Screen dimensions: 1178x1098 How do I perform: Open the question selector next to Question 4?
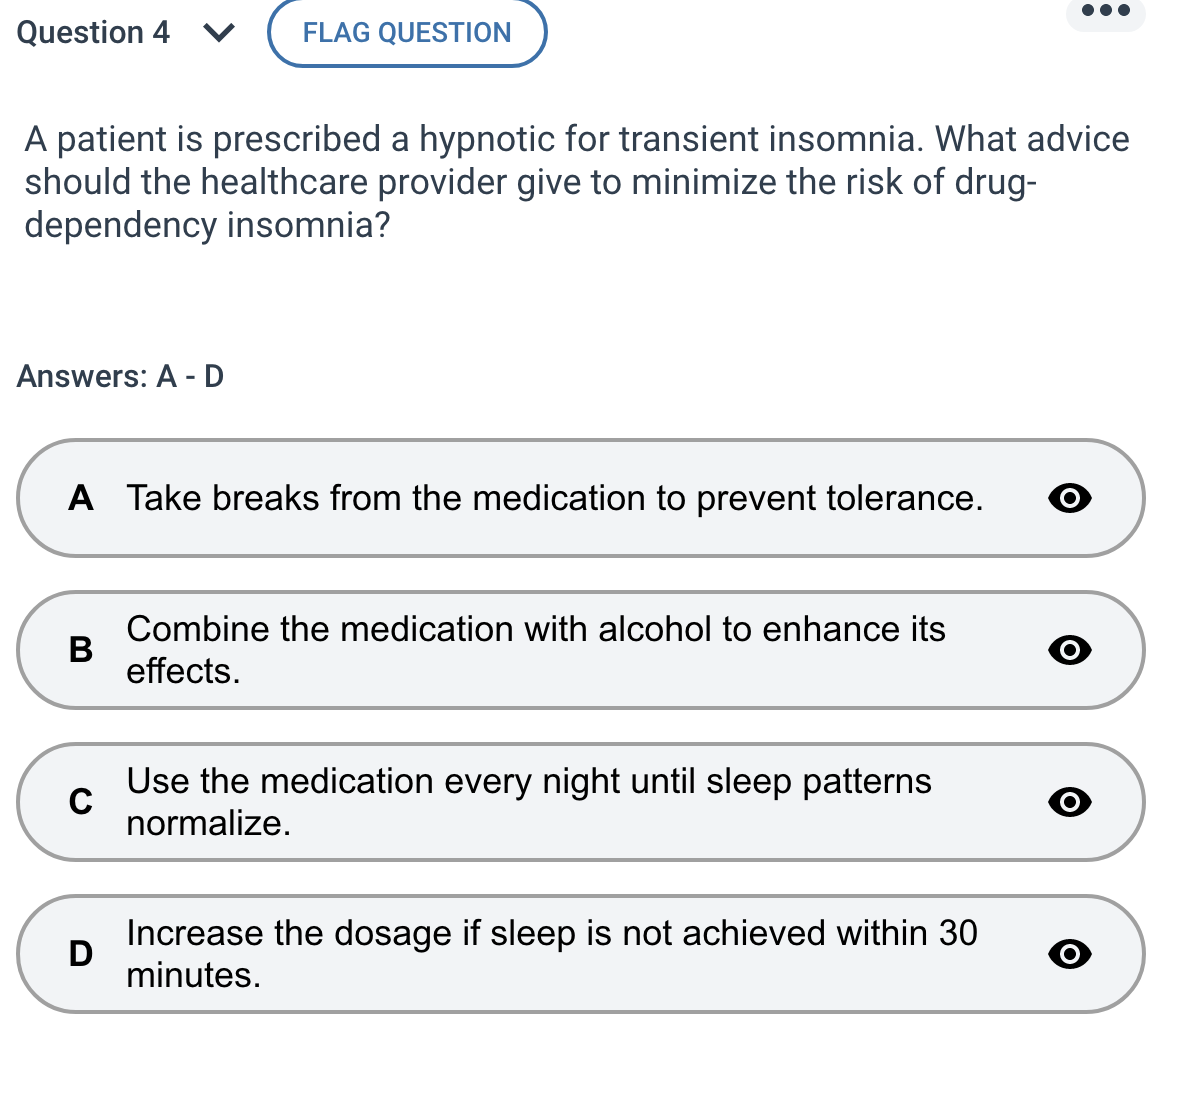coord(219,32)
